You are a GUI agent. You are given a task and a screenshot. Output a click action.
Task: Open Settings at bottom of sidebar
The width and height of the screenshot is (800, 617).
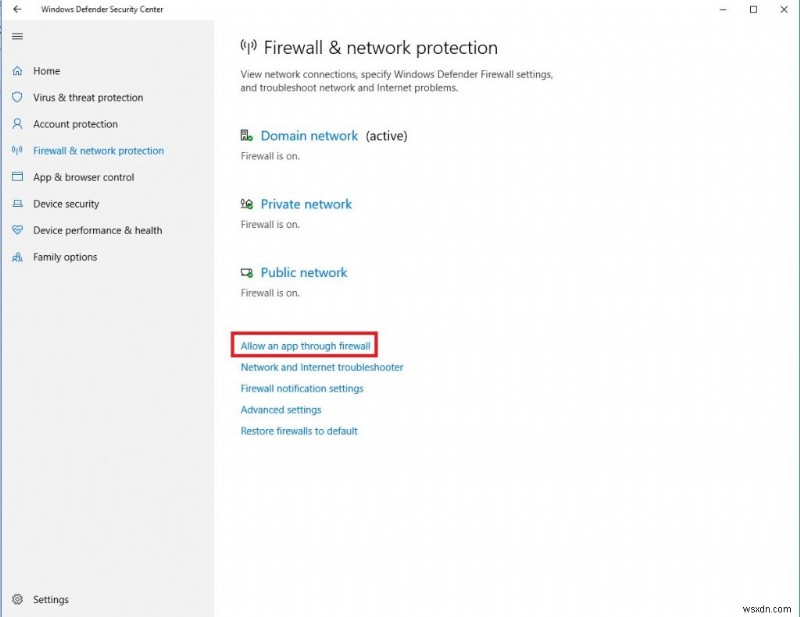tap(50, 599)
